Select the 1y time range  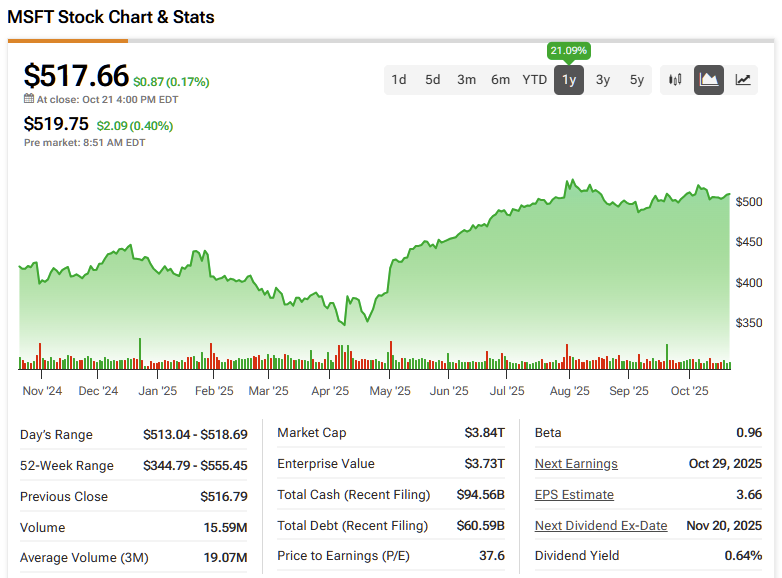coord(569,80)
